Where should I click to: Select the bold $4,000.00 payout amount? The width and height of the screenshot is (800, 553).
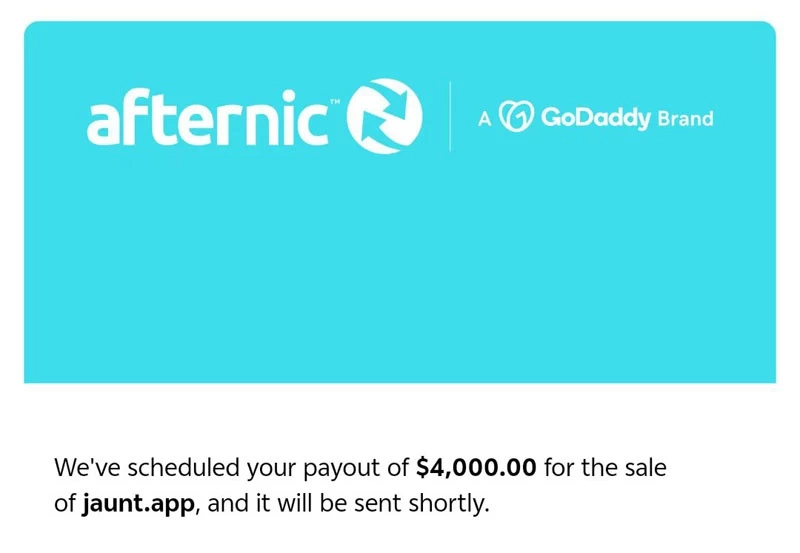tap(476, 468)
